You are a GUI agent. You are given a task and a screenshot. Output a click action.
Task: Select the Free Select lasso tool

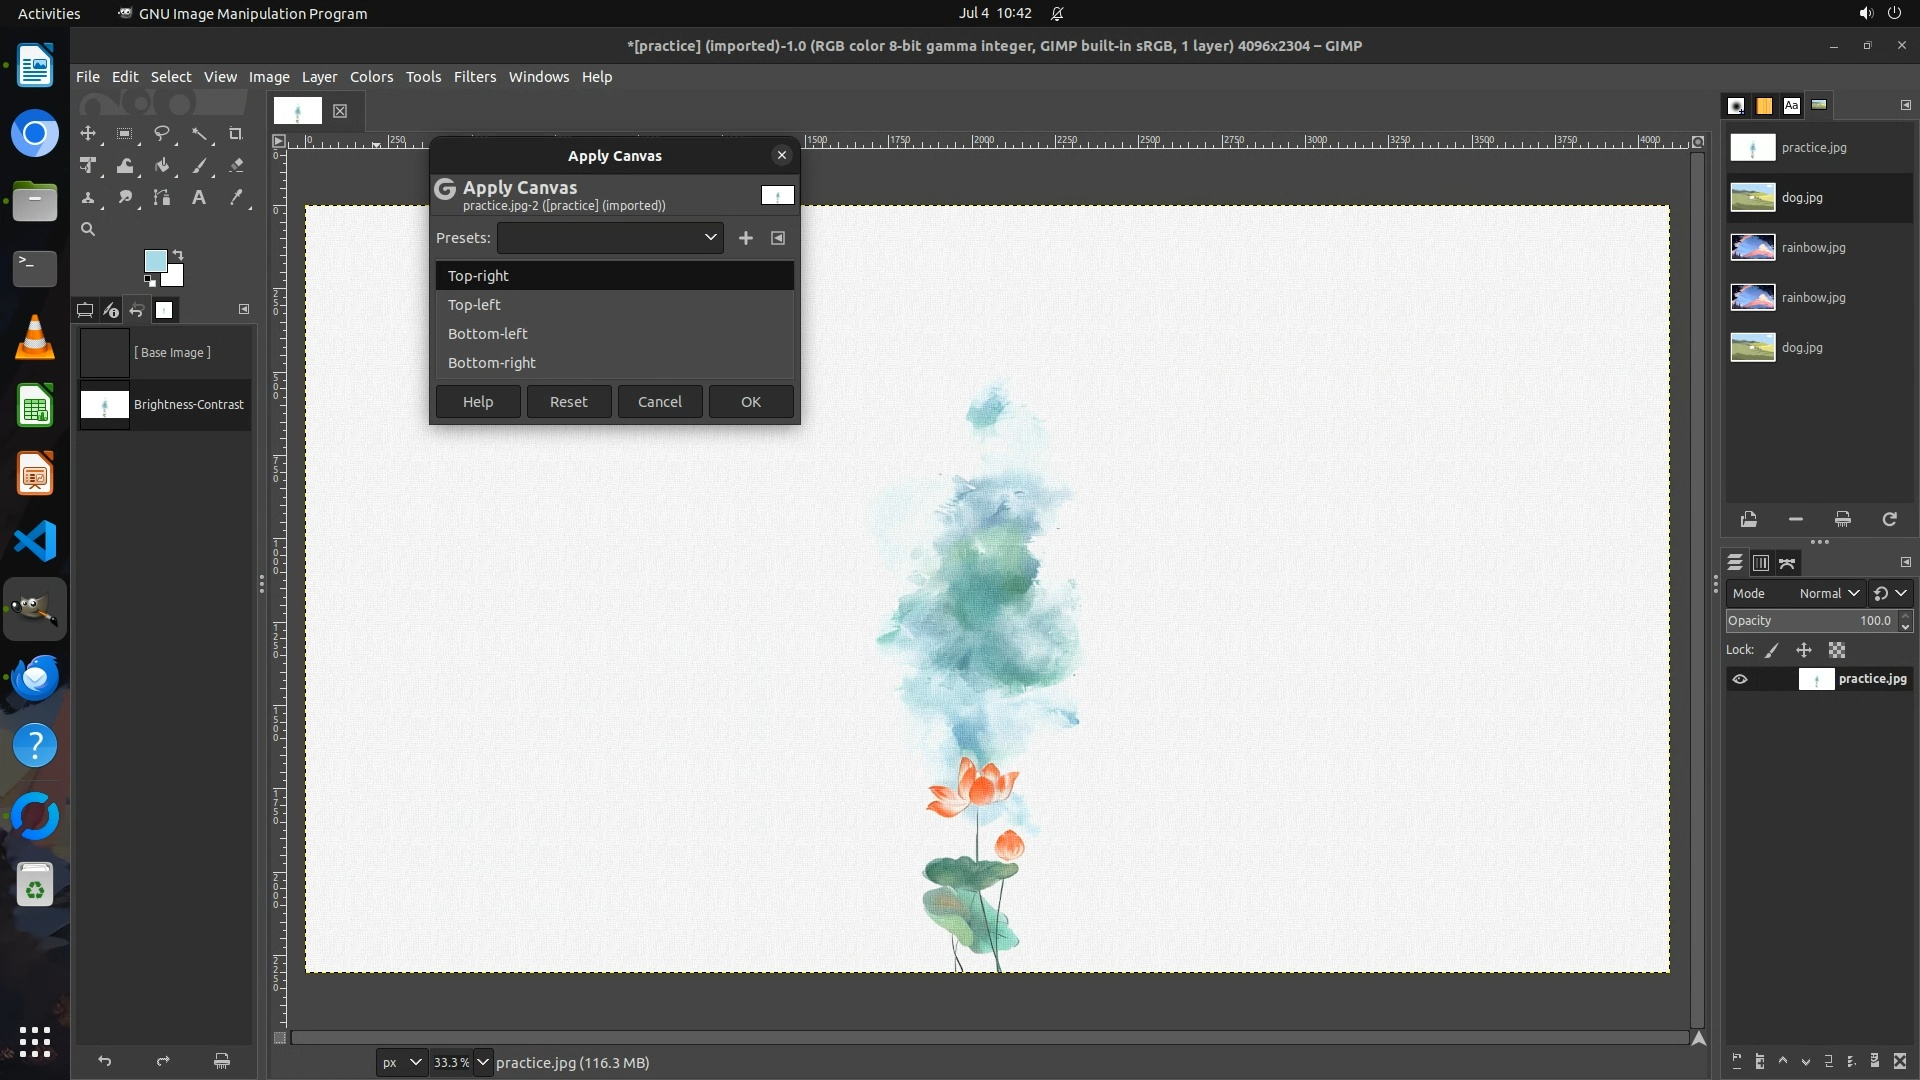(162, 133)
